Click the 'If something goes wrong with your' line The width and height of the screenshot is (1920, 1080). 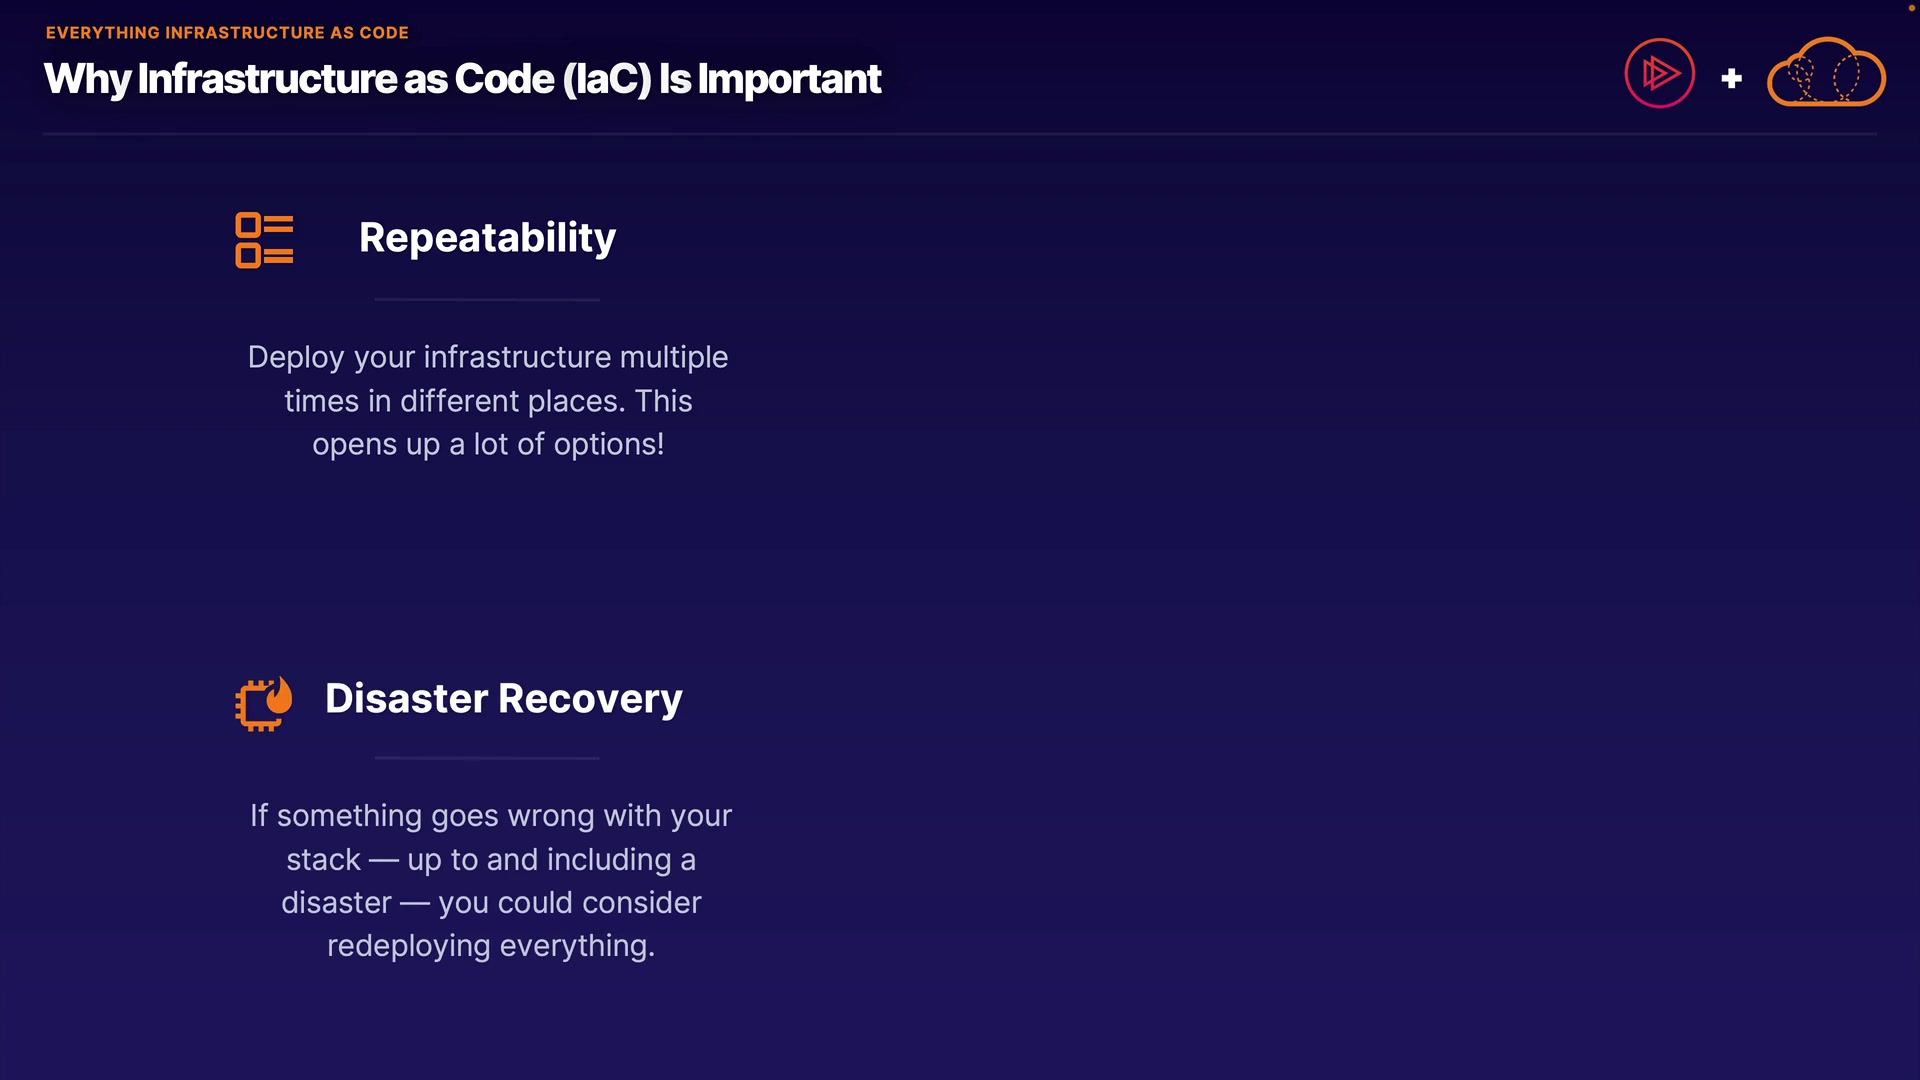490,816
